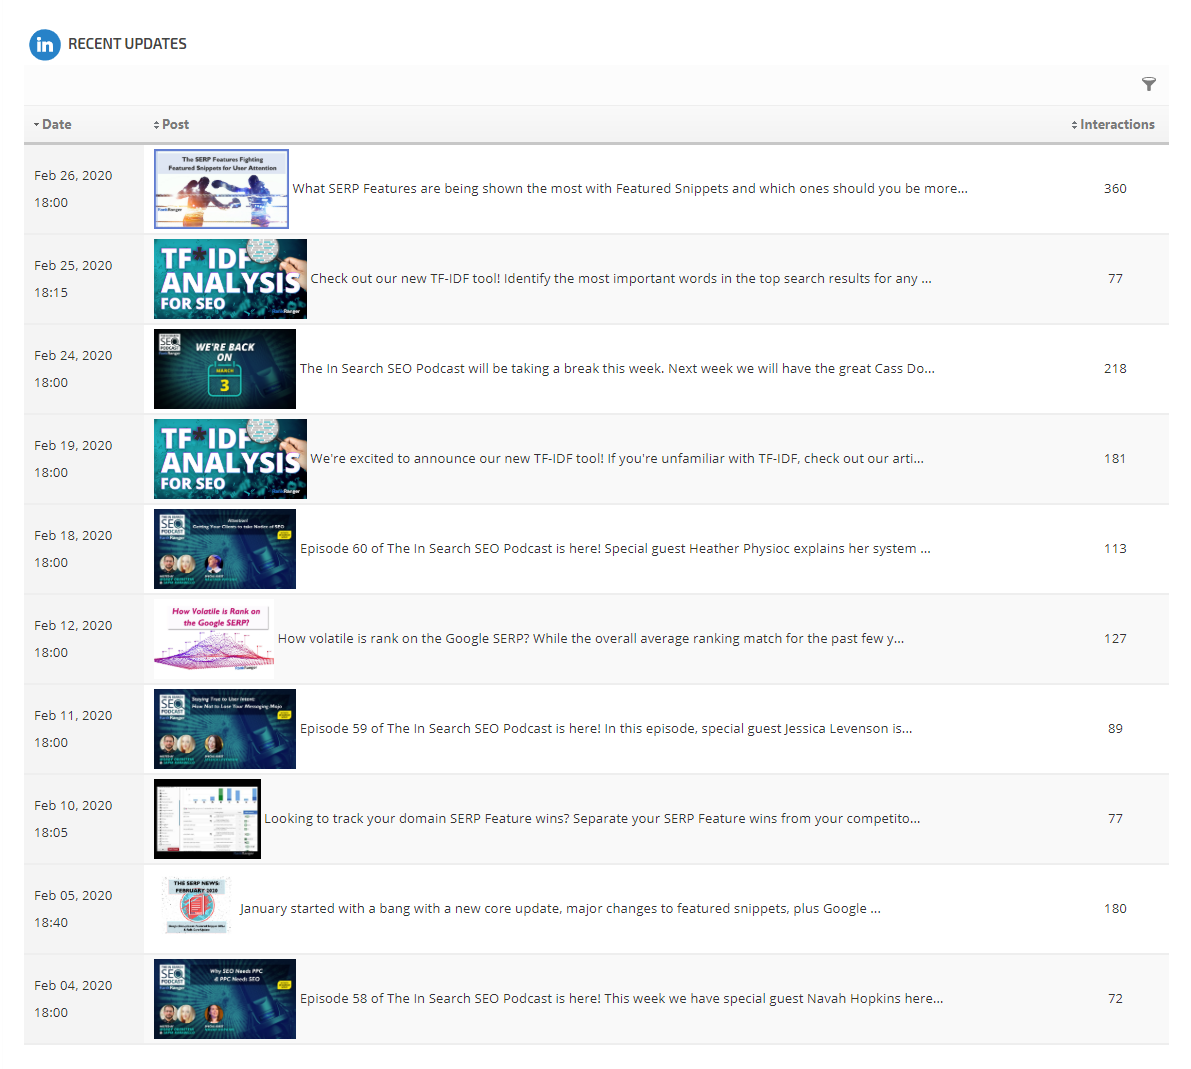Sort table by Post column
Image resolution: width=1191 pixels, height=1069 pixels.
(x=175, y=125)
